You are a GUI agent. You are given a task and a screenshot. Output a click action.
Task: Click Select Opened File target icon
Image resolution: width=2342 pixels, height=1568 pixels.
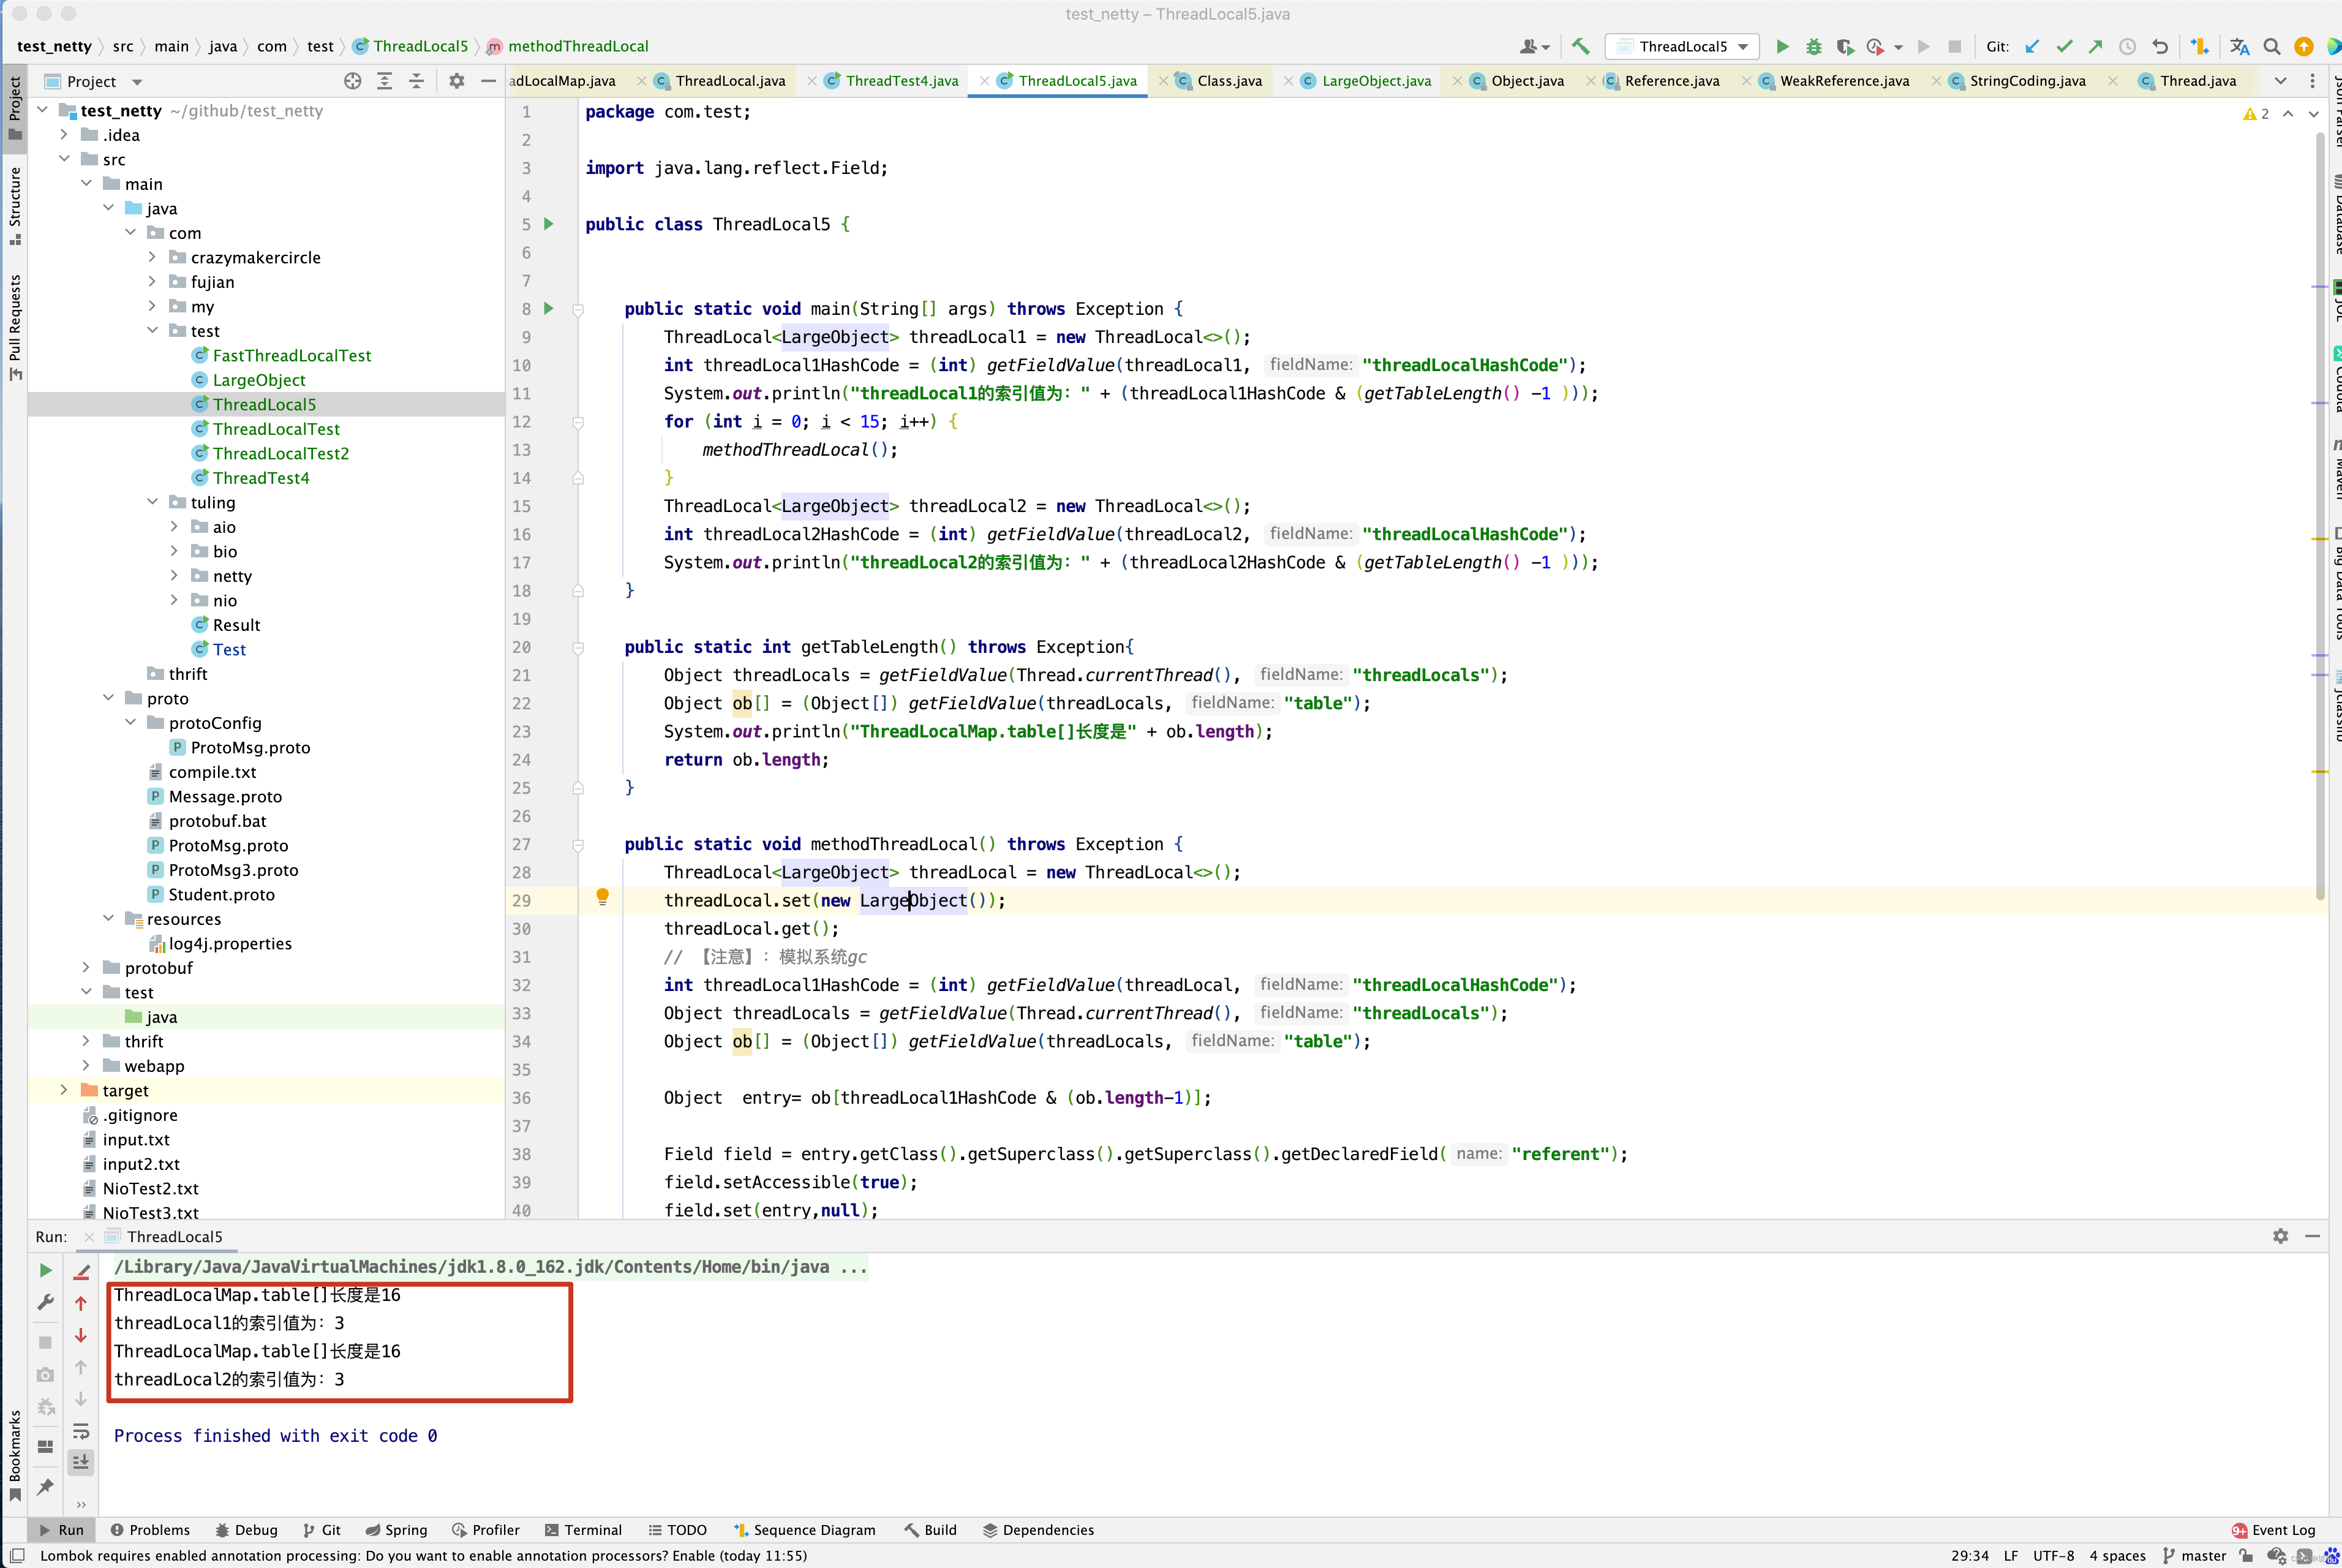352,81
